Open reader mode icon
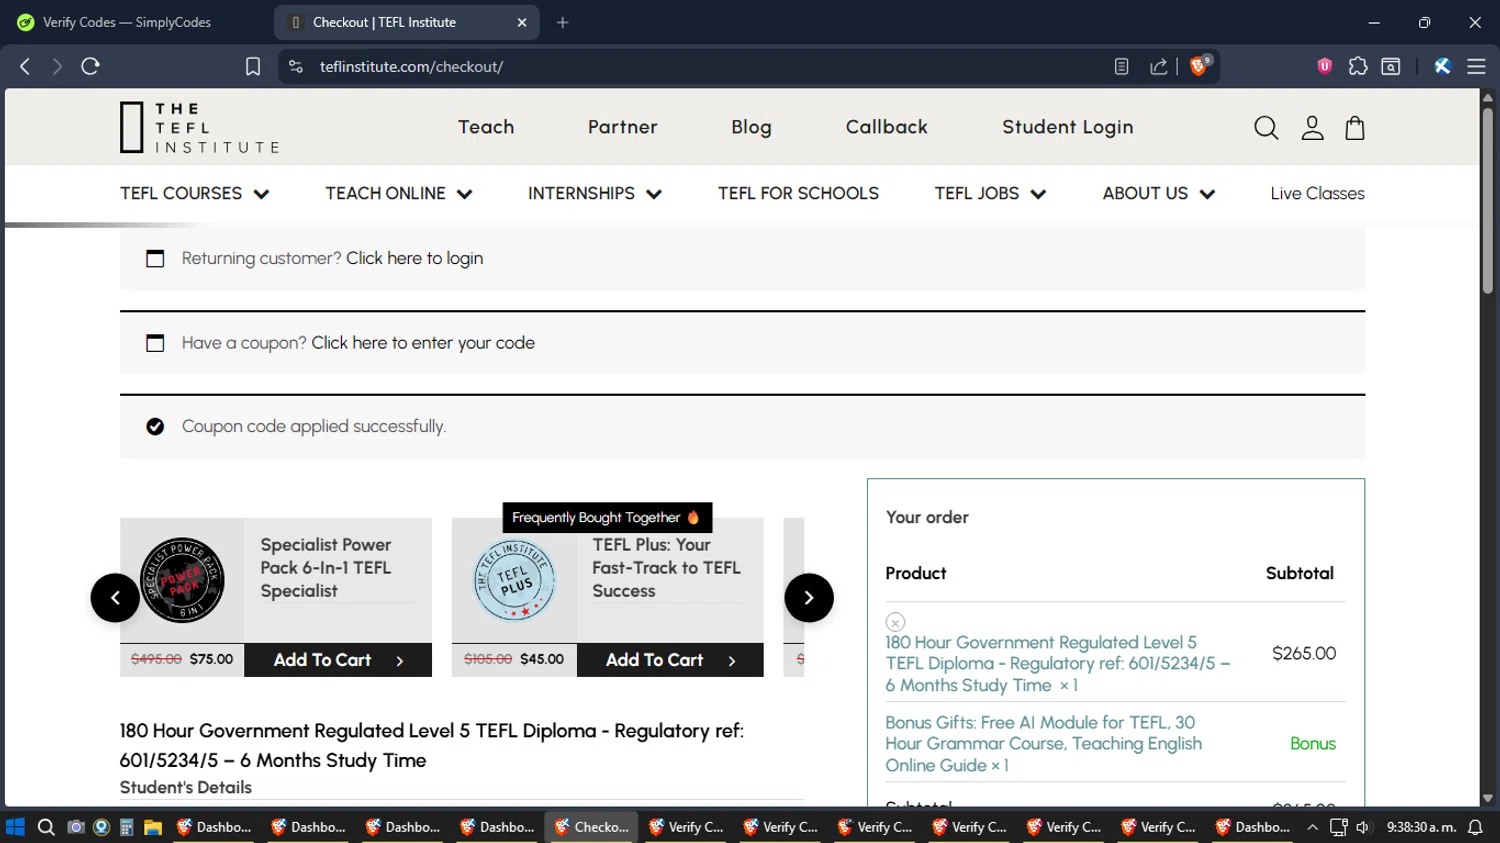The height and width of the screenshot is (843, 1500). click(x=1121, y=66)
